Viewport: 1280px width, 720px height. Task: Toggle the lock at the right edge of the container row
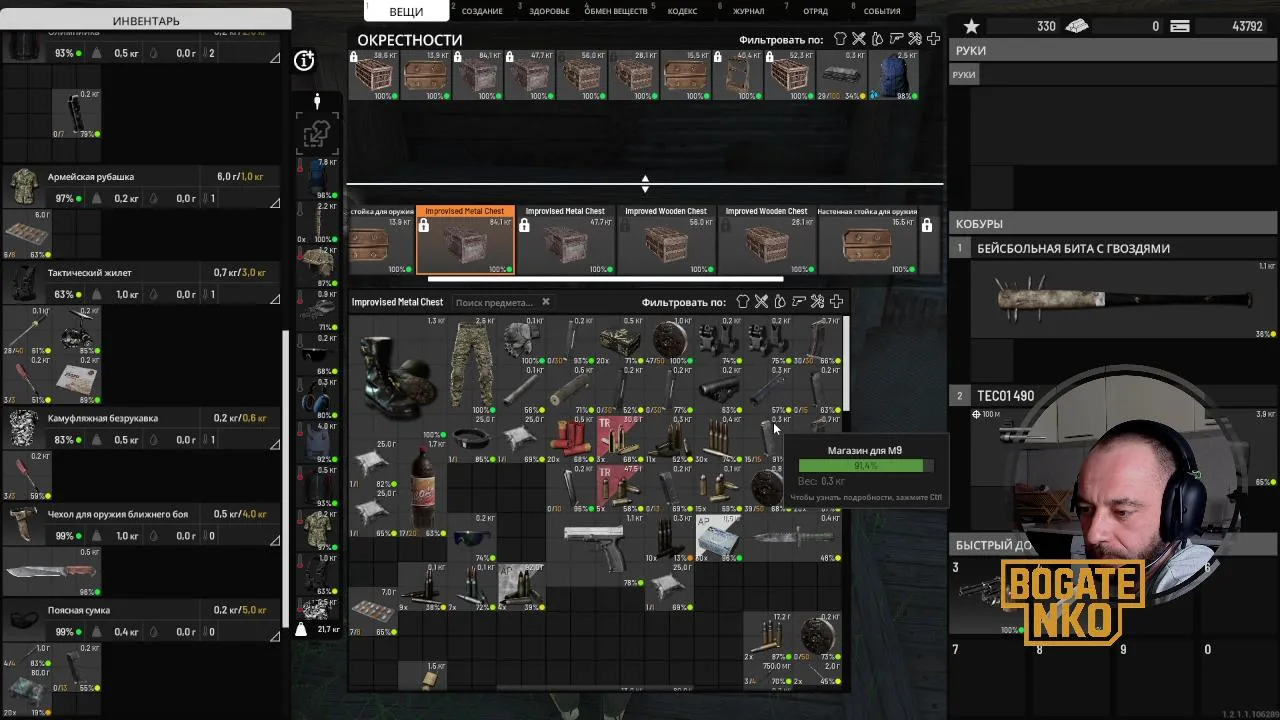click(x=929, y=226)
